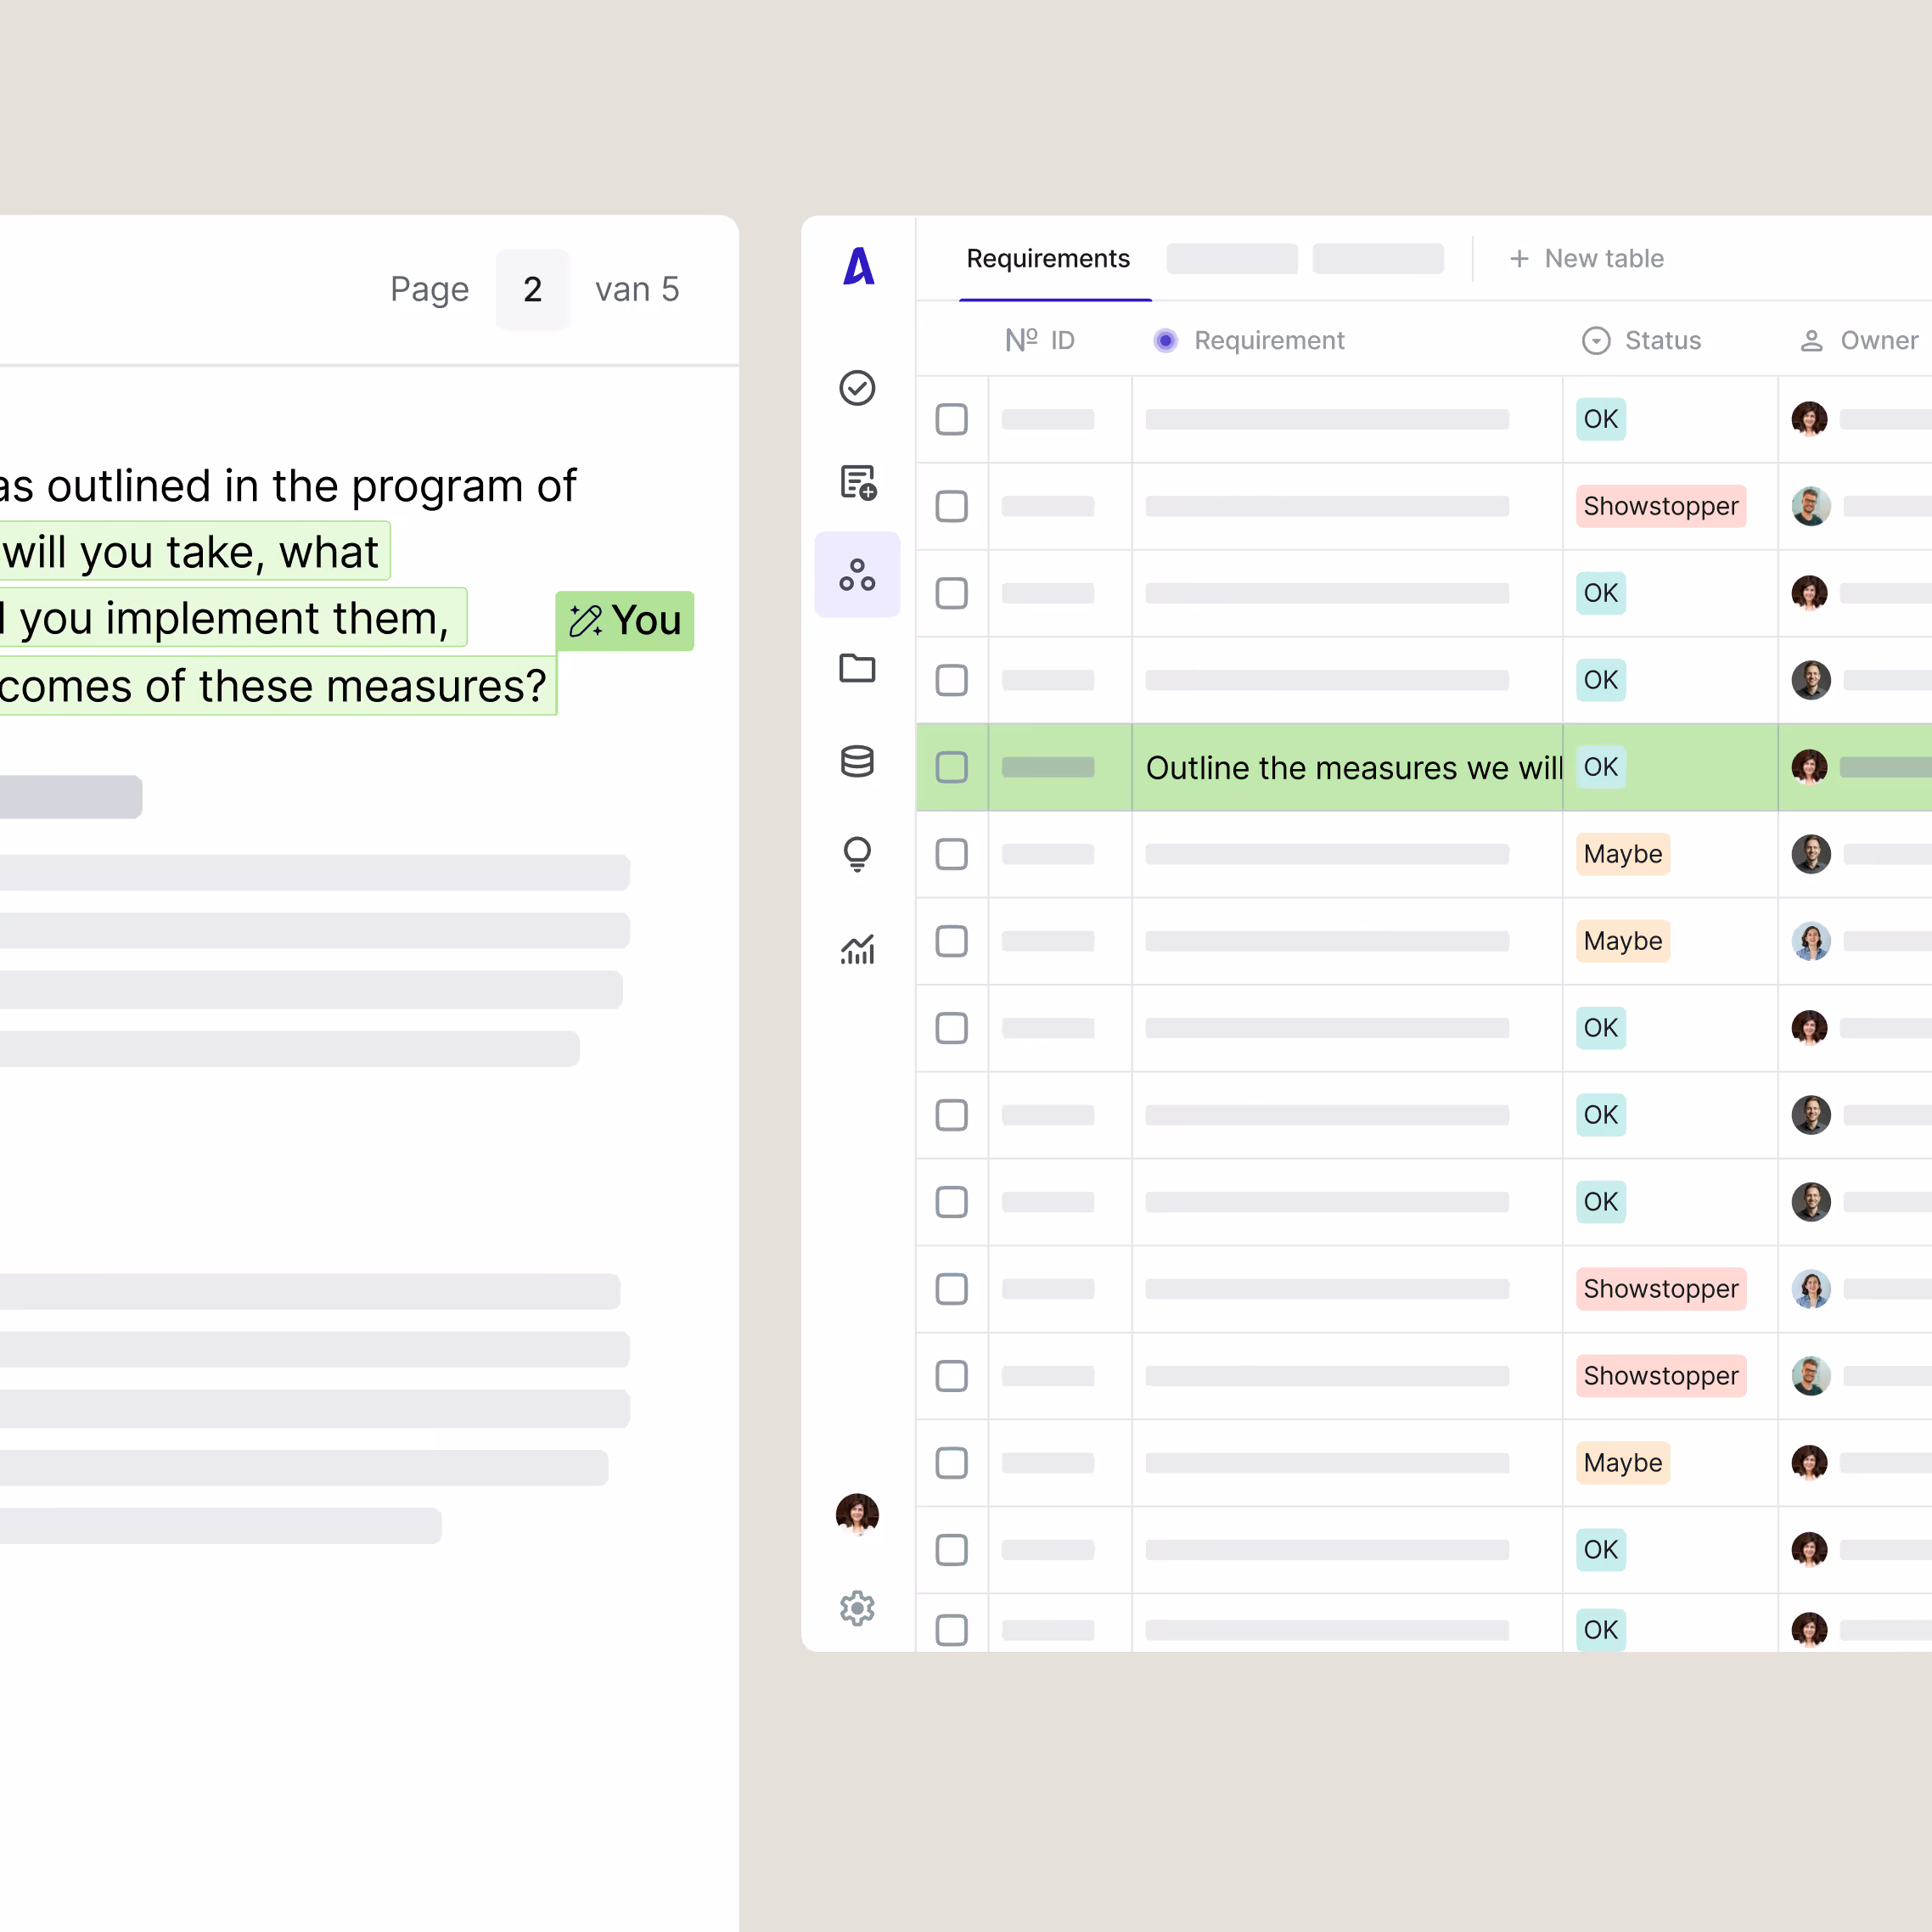Open the first placeholder tab after Requirements

pyautogui.click(x=1232, y=259)
